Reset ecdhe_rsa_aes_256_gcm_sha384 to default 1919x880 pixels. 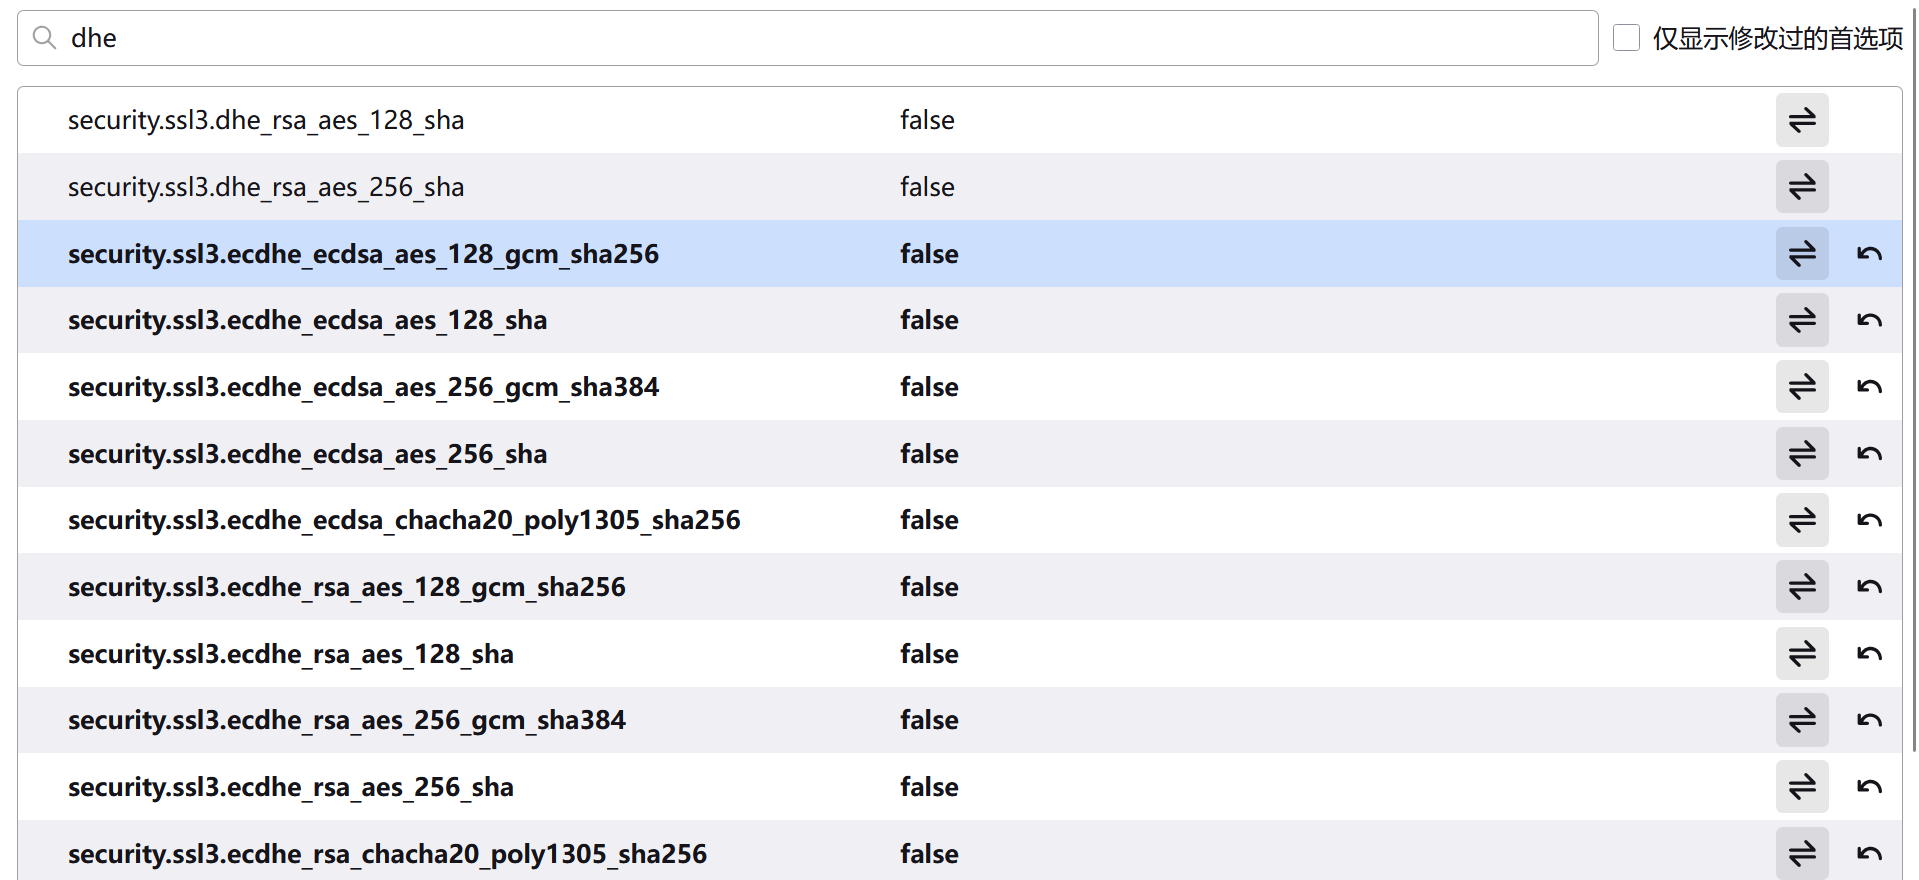[1868, 720]
